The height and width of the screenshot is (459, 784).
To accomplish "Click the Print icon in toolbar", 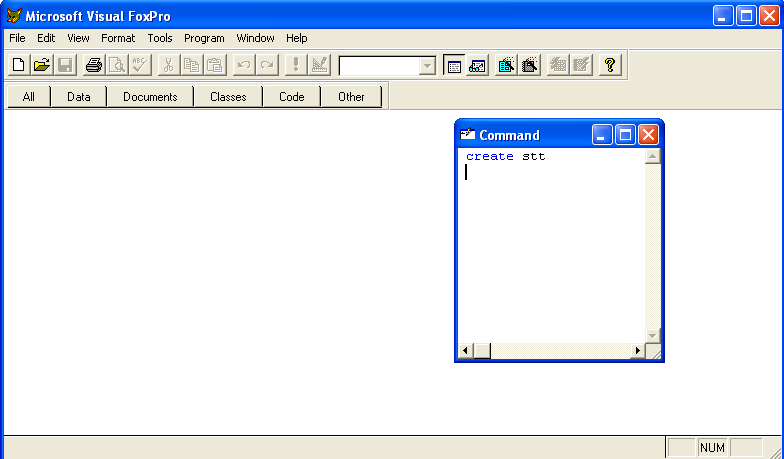I will (x=94, y=65).
